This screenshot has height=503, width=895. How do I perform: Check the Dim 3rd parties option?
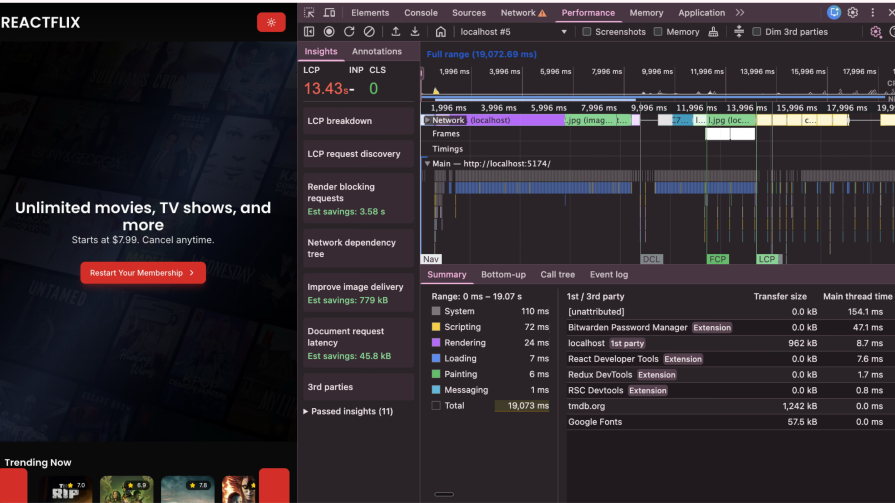tap(756, 32)
